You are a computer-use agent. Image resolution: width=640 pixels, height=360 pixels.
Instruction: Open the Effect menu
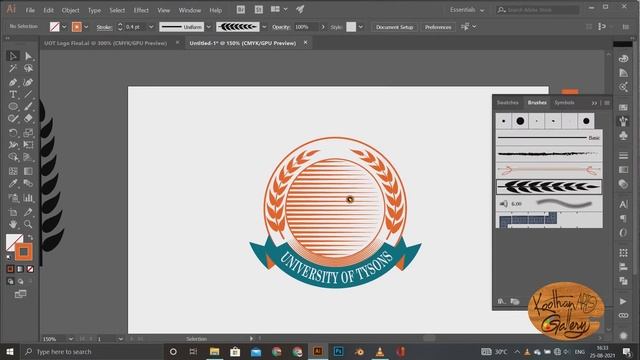click(141, 10)
